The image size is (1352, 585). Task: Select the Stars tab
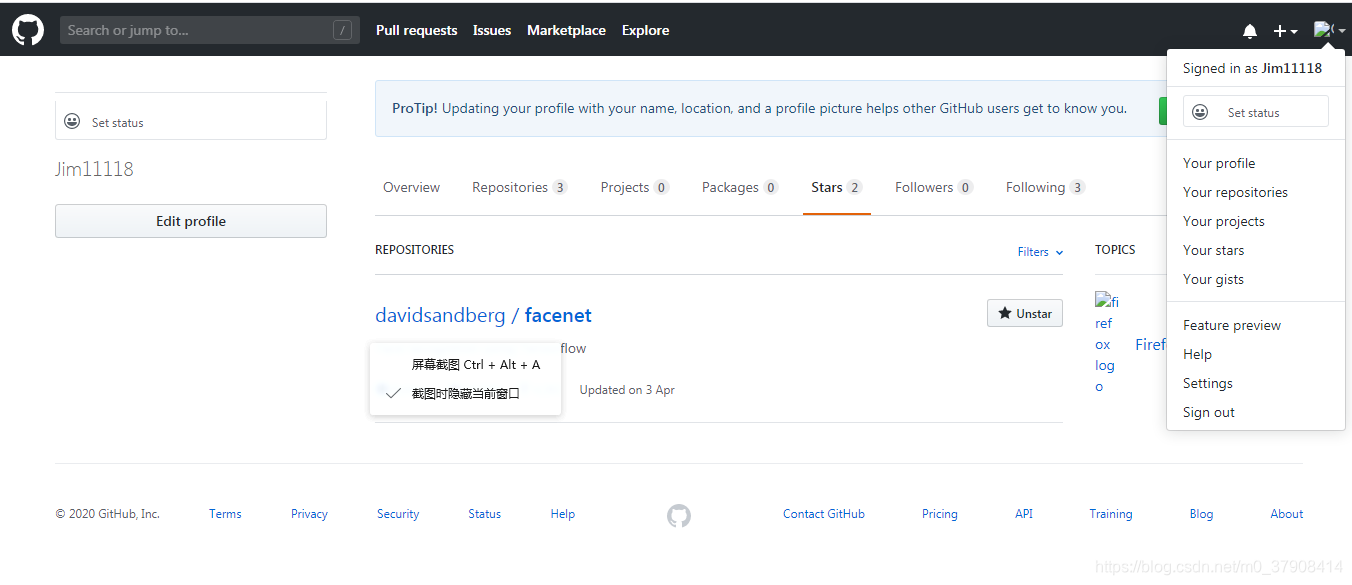point(836,187)
